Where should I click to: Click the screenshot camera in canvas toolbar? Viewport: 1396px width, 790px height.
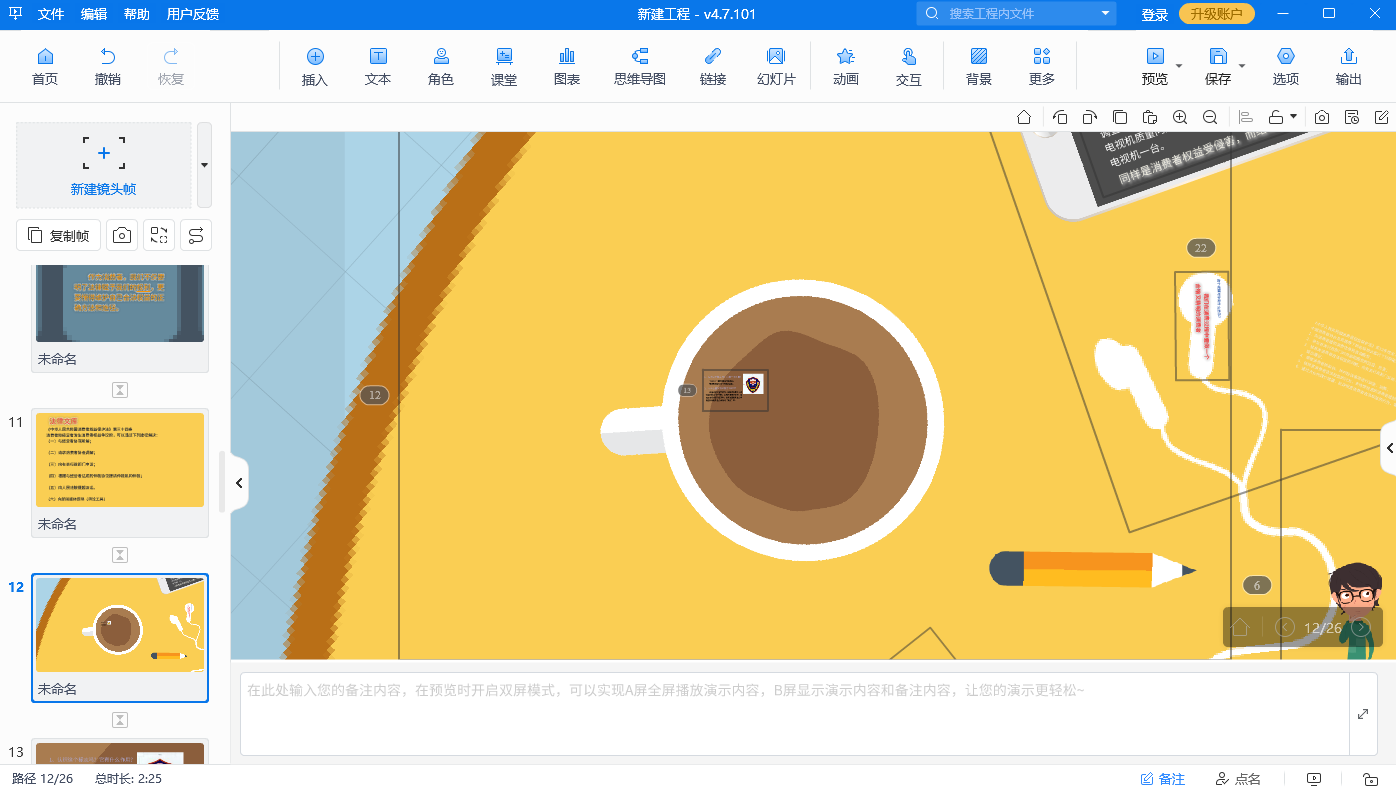pyautogui.click(x=1322, y=117)
